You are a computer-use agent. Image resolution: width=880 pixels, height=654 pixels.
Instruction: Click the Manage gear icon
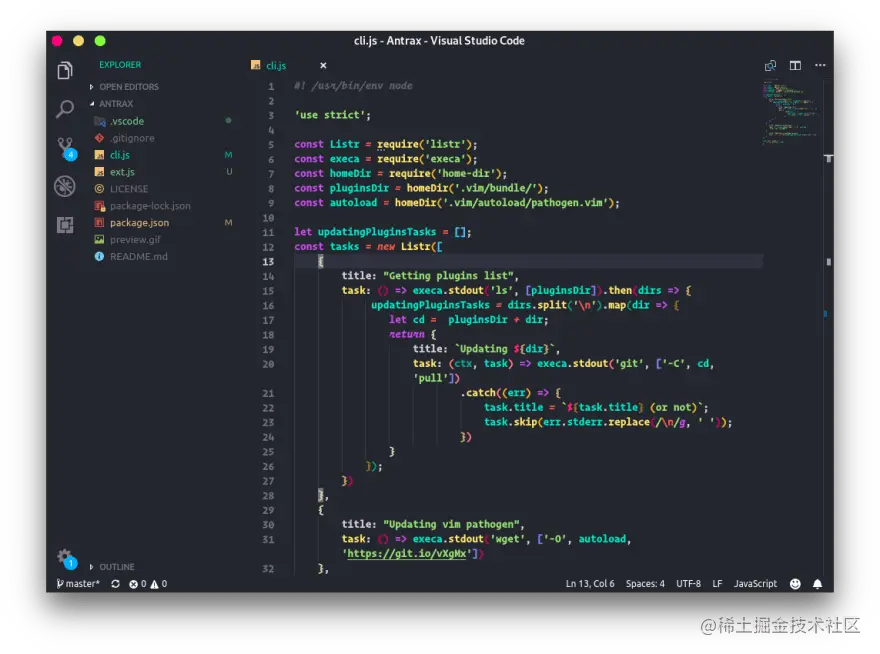point(65,557)
